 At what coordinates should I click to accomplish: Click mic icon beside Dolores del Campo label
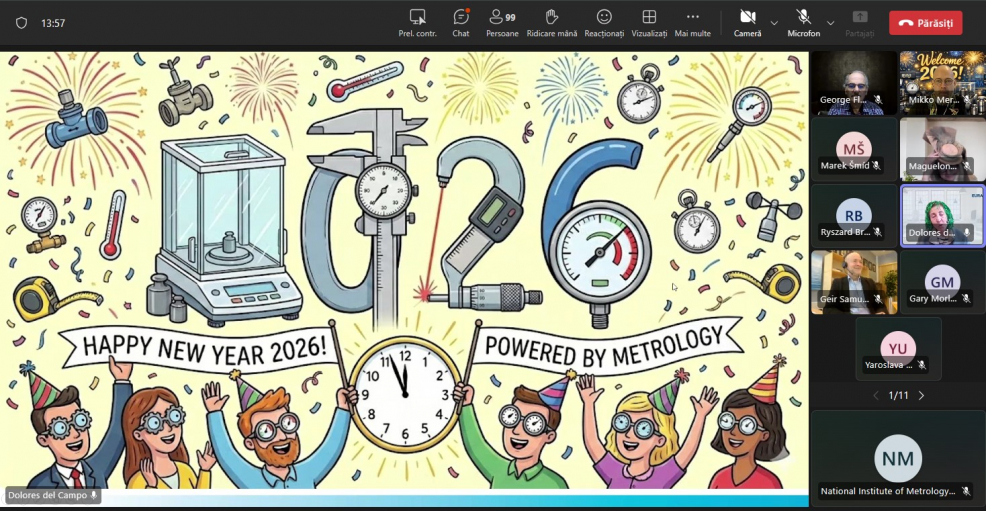pyautogui.click(x=94, y=495)
